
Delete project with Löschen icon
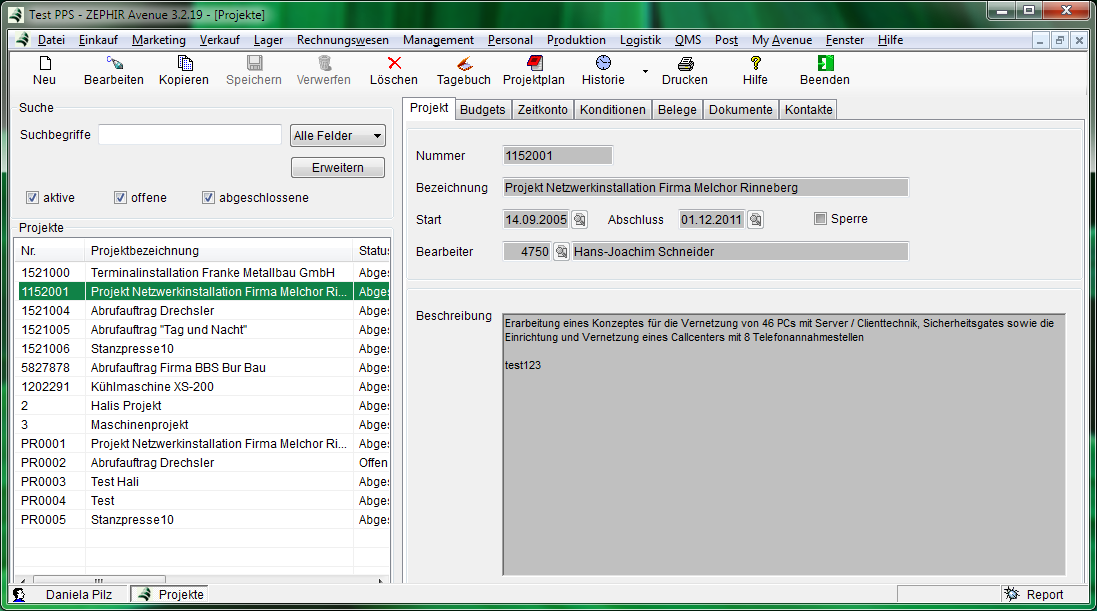pyautogui.click(x=393, y=63)
